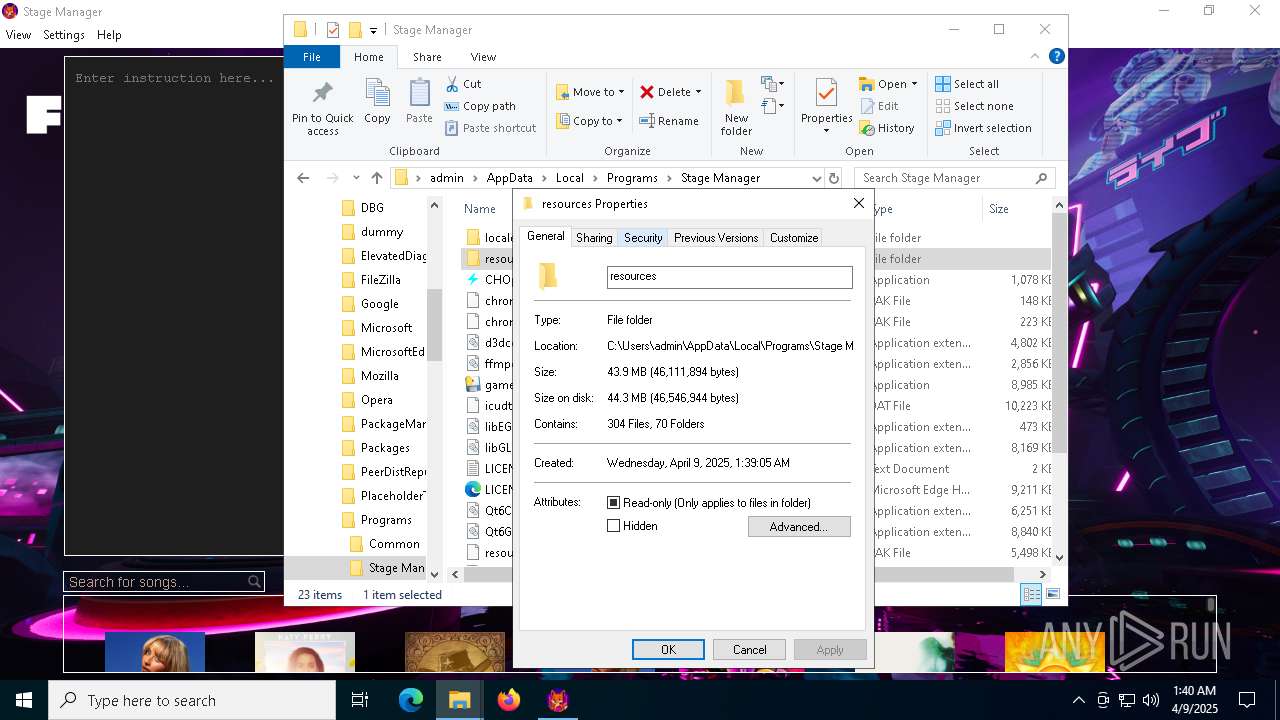
Task: Click the Advanced... button
Action: tap(799, 527)
